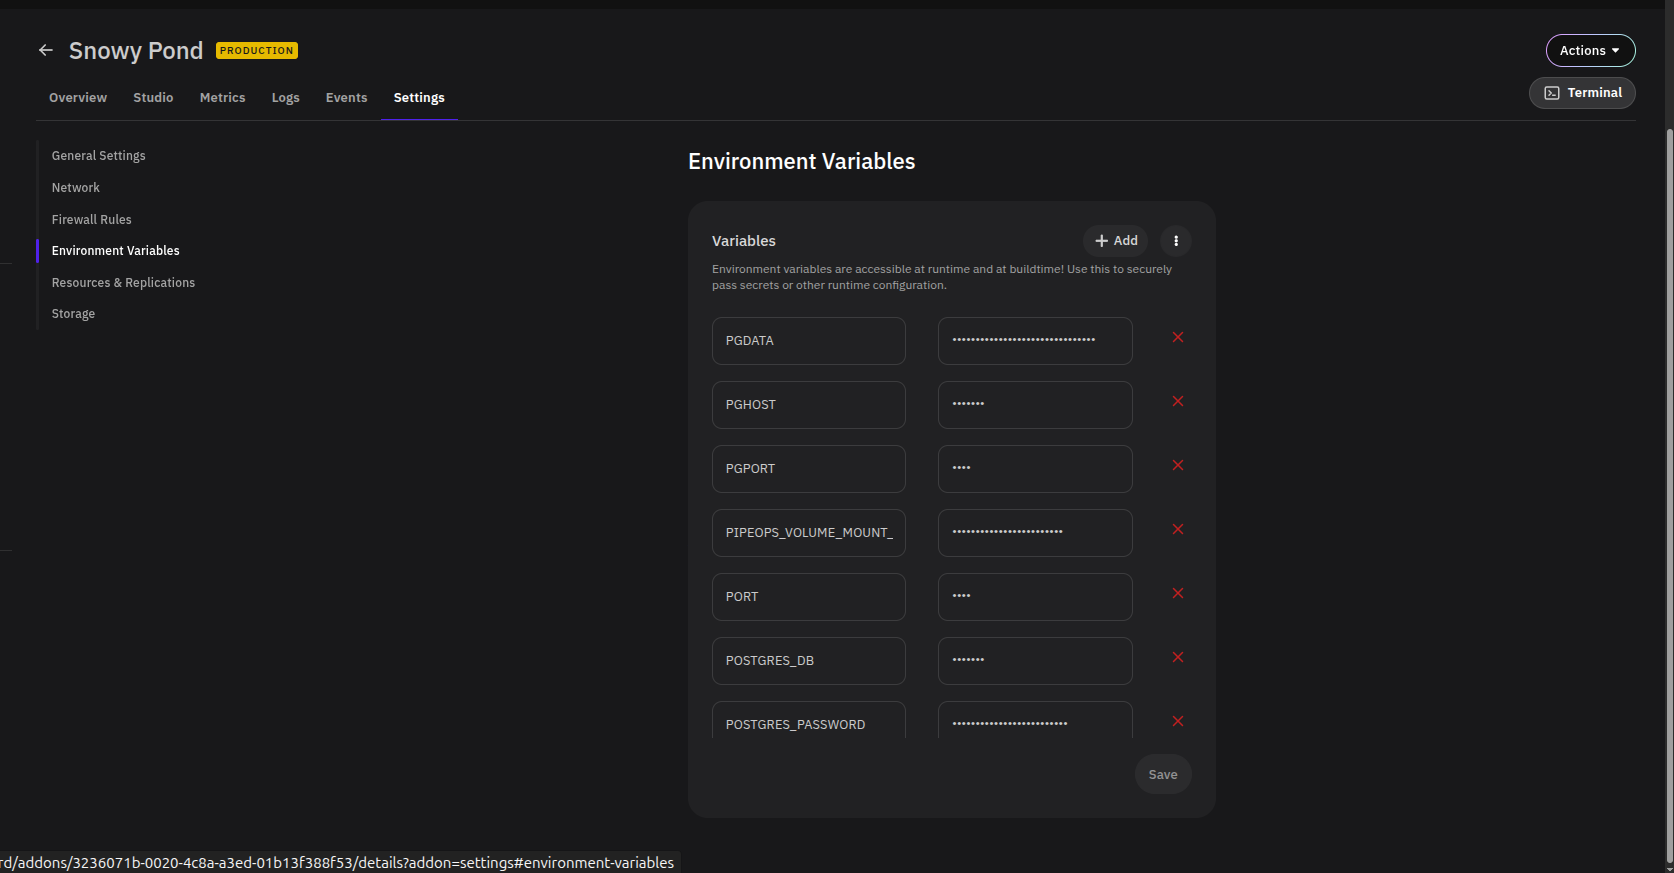Viewport: 1674px width, 873px height.
Task: Click the Snowy Pond title
Action: 136,51
